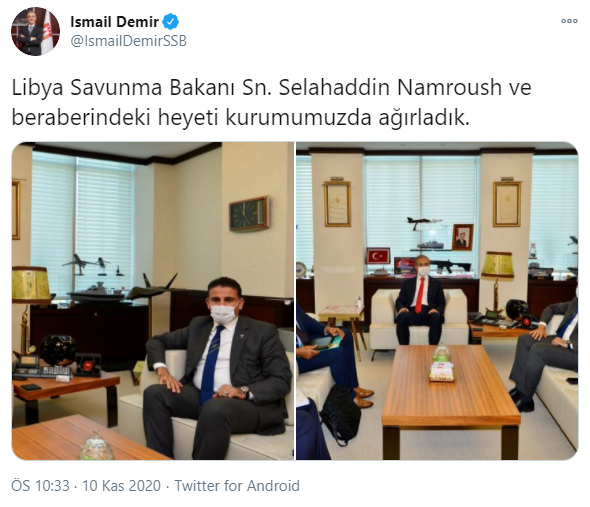Click the Turkish flag in the right photo

click(378, 256)
